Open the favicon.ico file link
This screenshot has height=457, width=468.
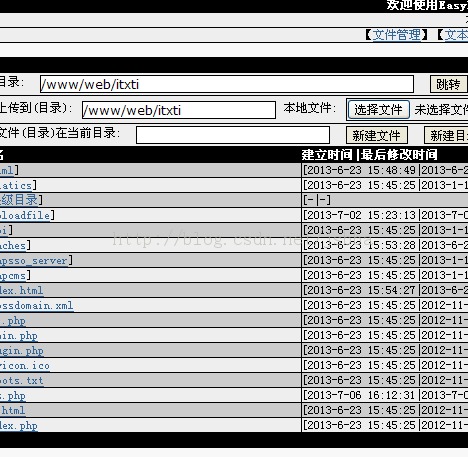point(25,365)
